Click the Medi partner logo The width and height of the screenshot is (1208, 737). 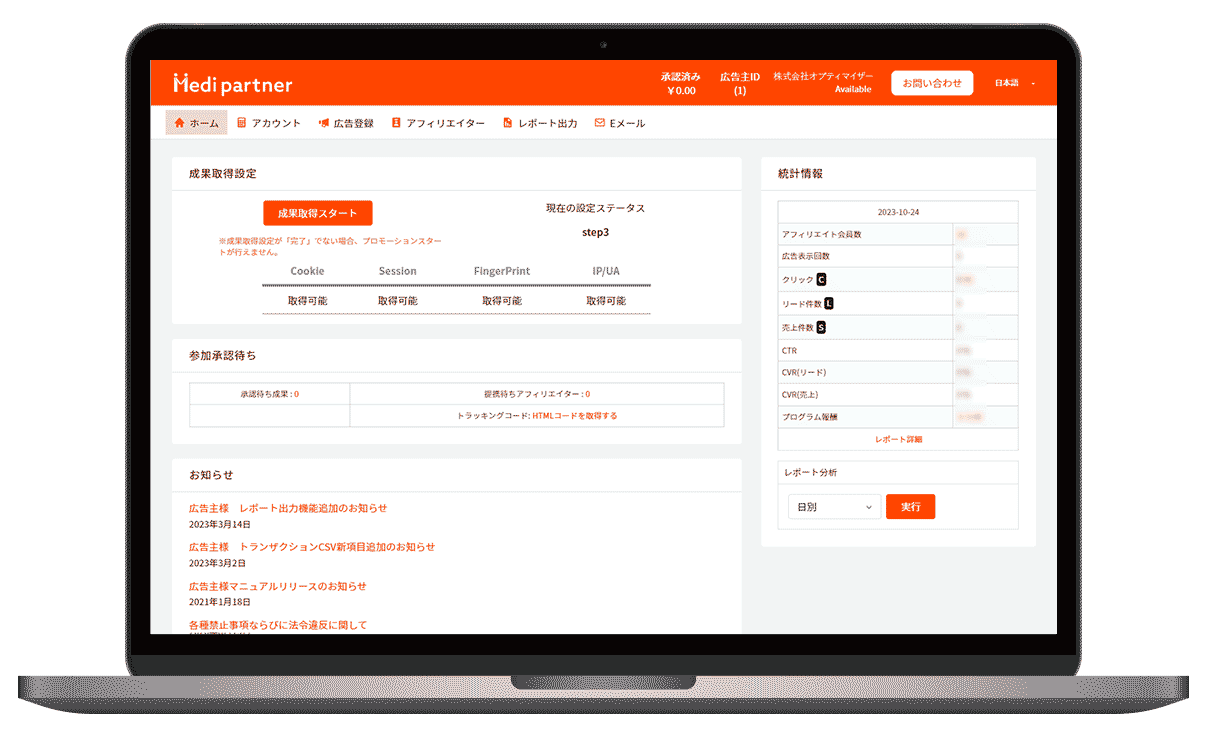coord(233,85)
